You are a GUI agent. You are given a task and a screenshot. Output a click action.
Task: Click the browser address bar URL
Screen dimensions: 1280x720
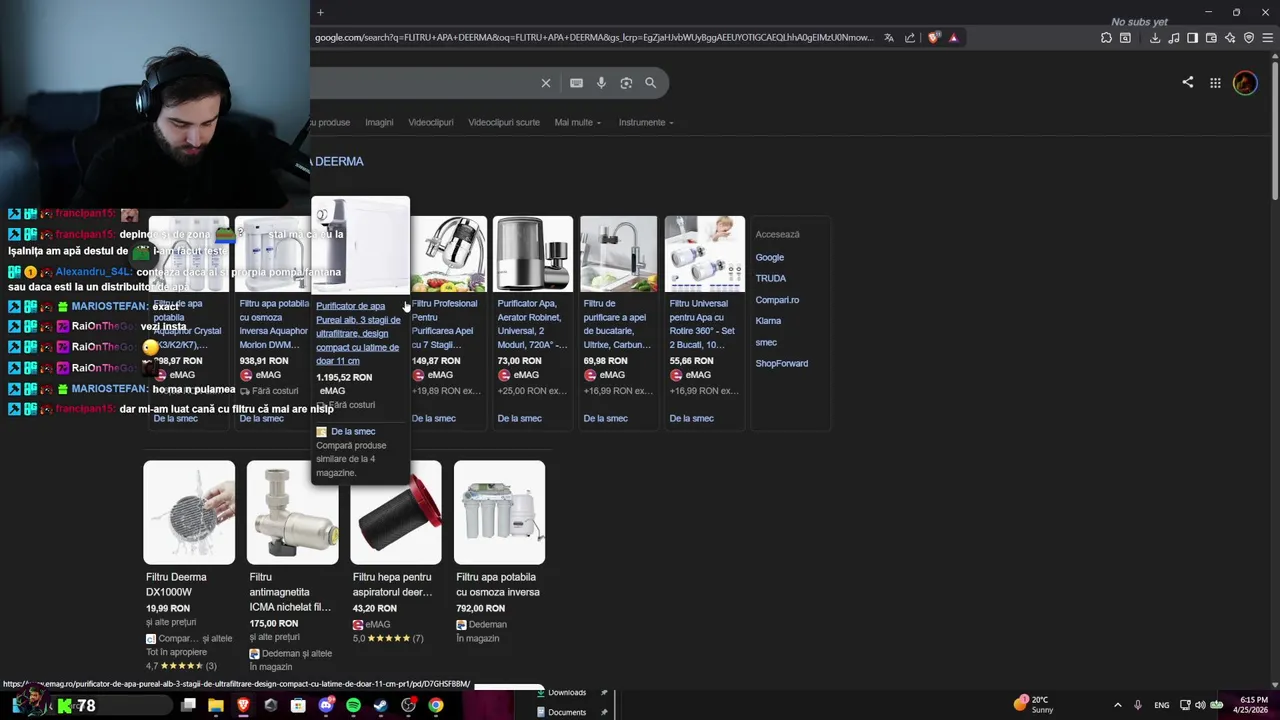click(594, 38)
